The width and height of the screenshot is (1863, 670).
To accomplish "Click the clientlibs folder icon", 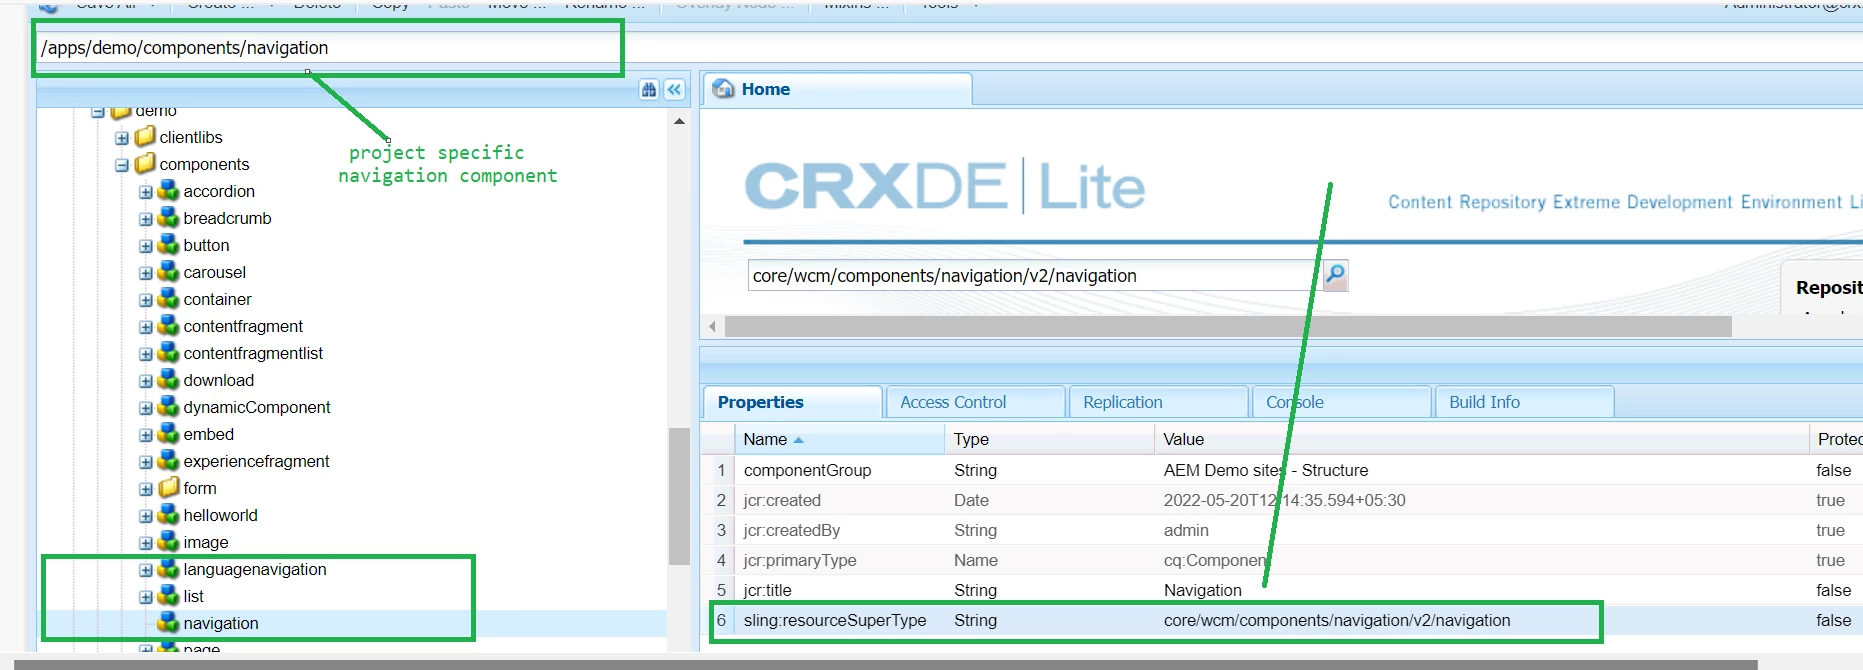I will click(x=145, y=136).
